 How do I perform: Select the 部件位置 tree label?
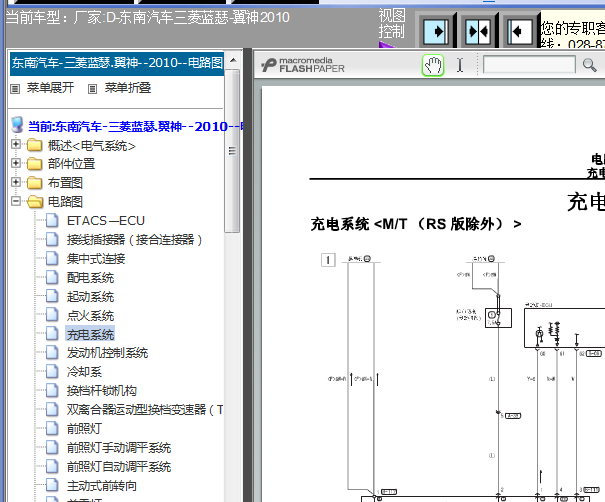pyautogui.click(x=71, y=164)
